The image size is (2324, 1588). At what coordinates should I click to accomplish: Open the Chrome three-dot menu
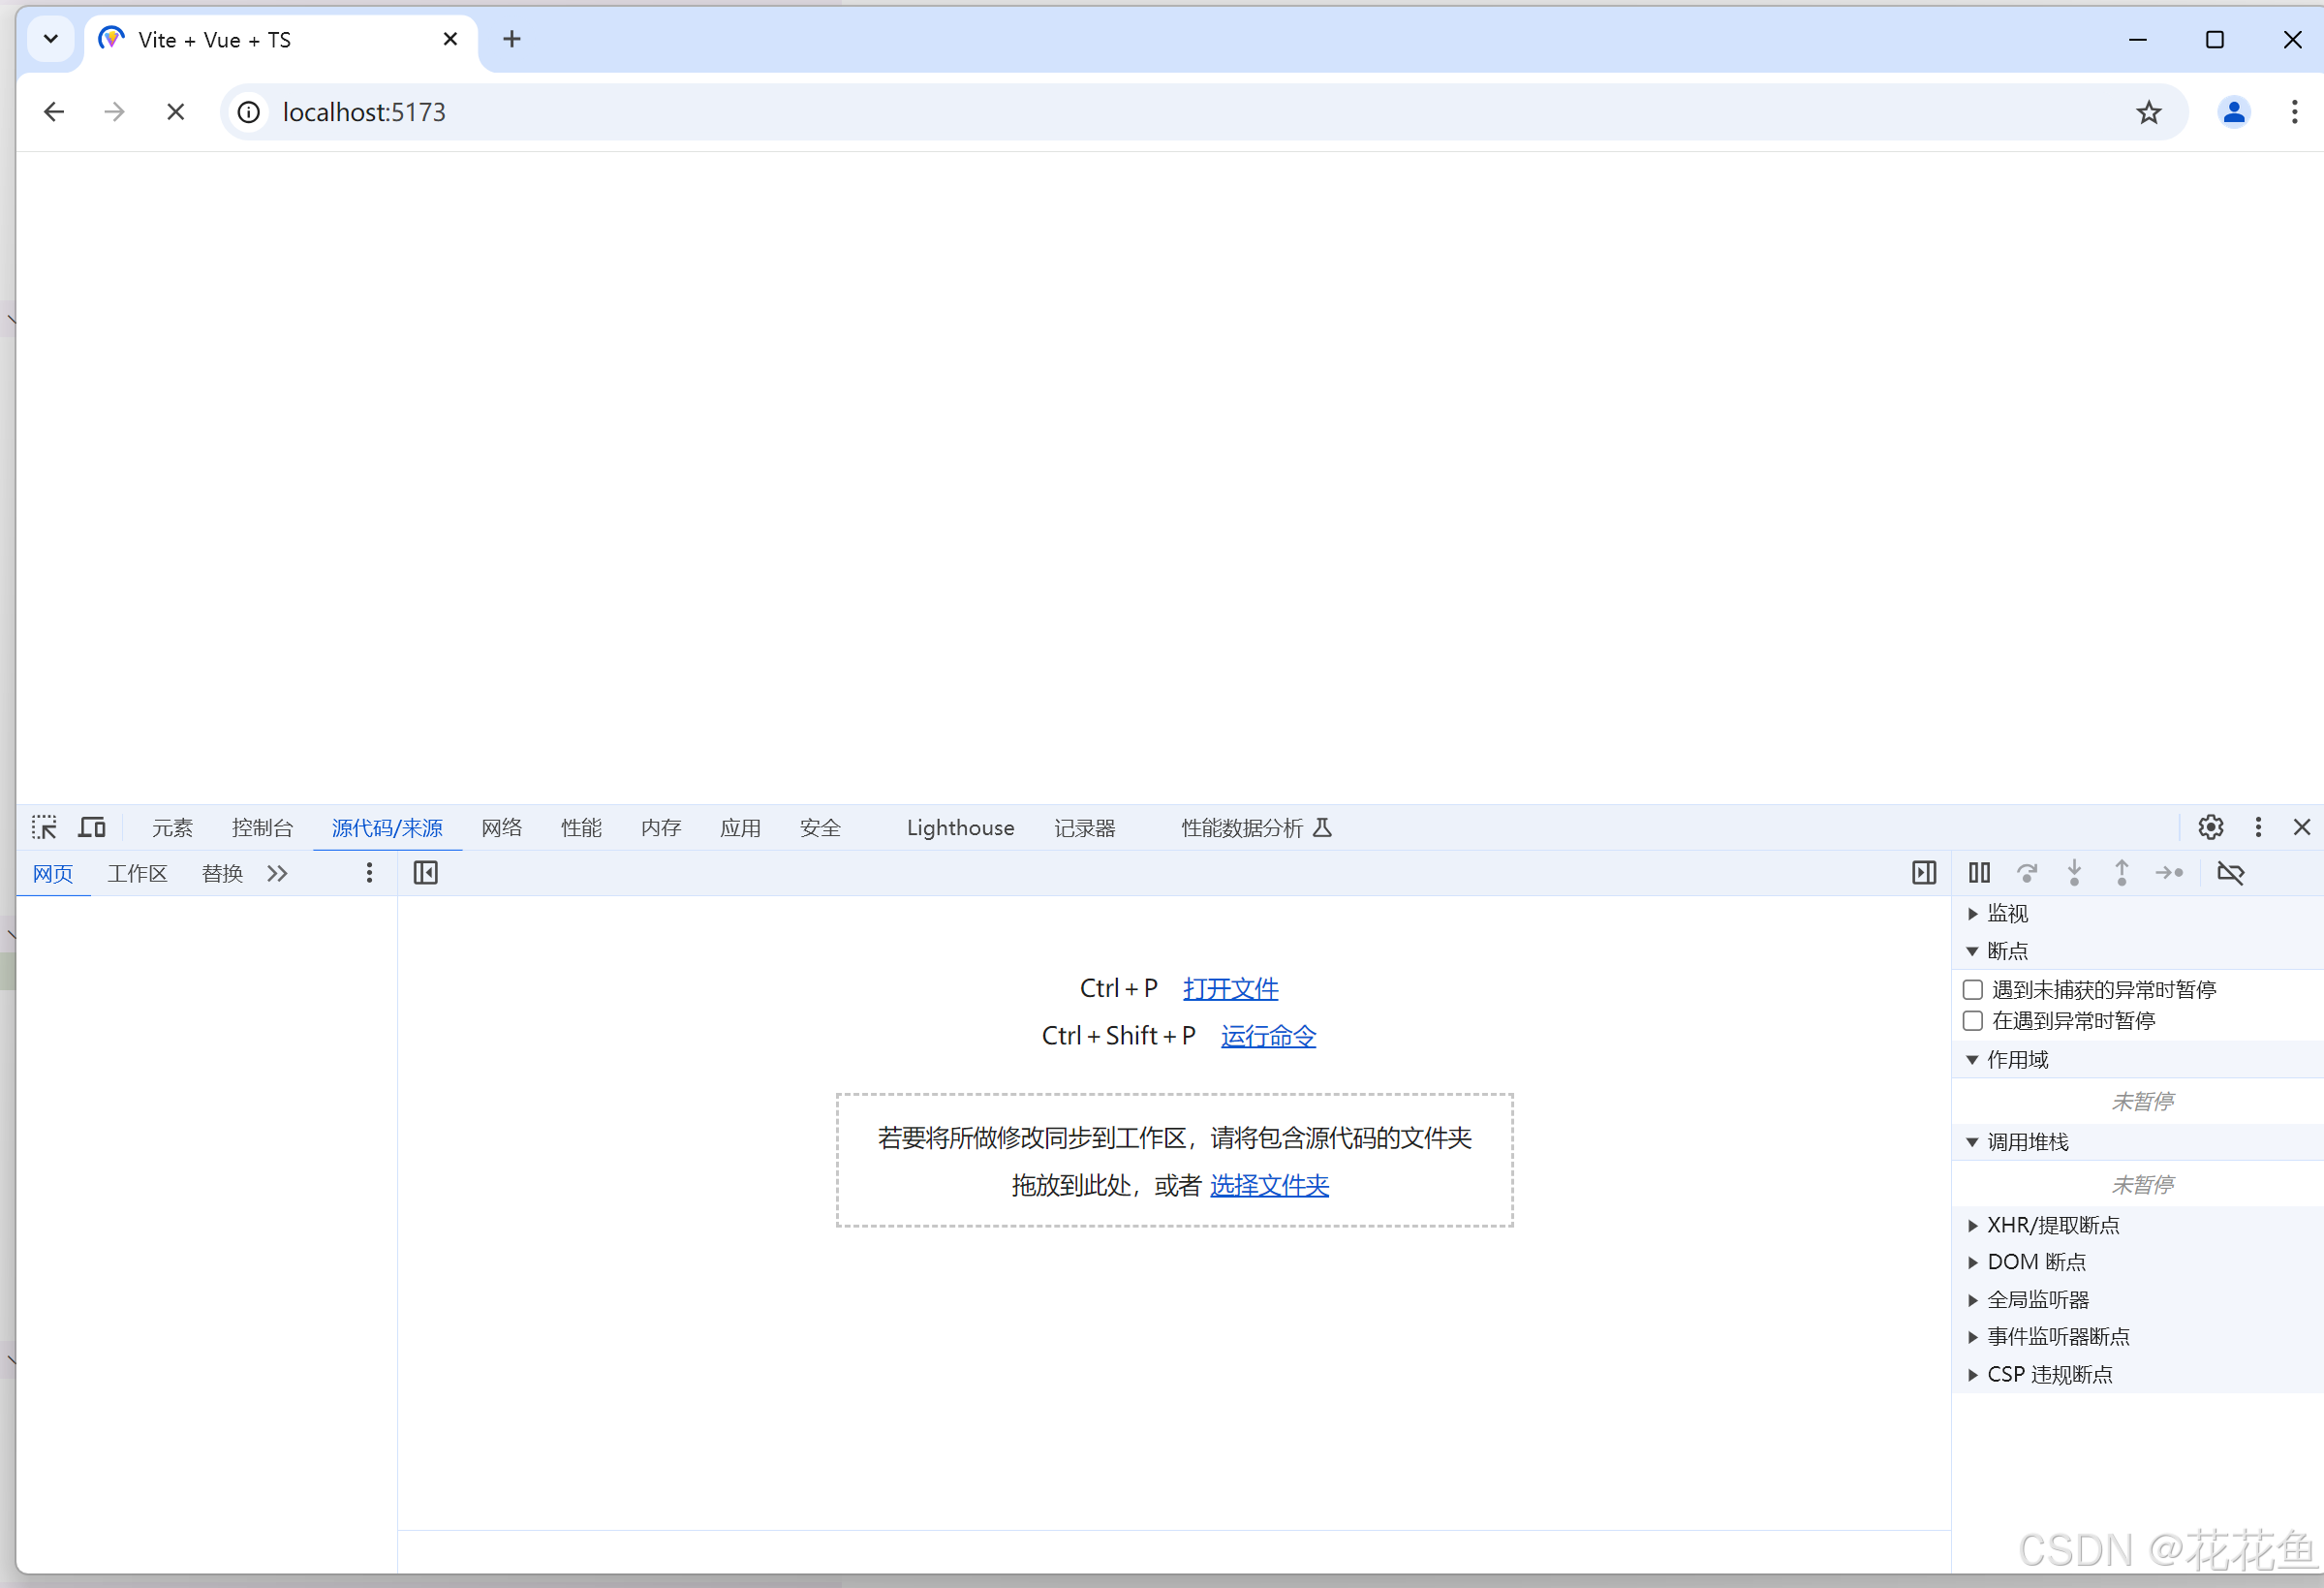click(x=2294, y=112)
